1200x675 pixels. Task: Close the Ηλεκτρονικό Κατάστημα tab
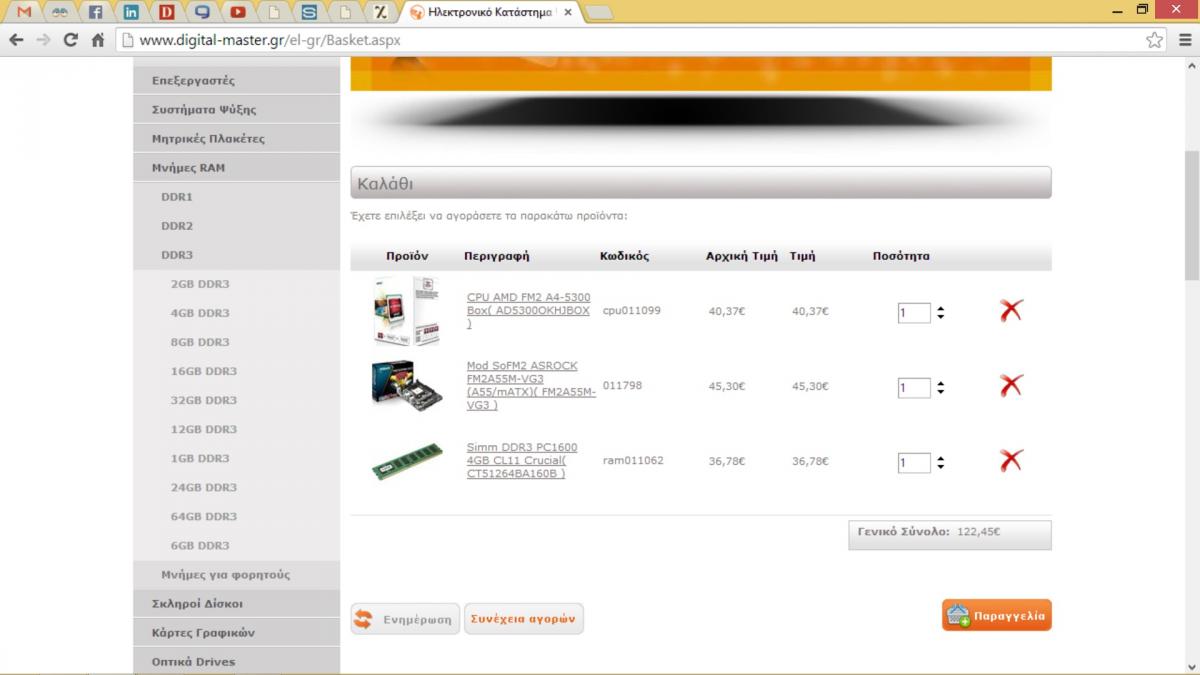568,13
